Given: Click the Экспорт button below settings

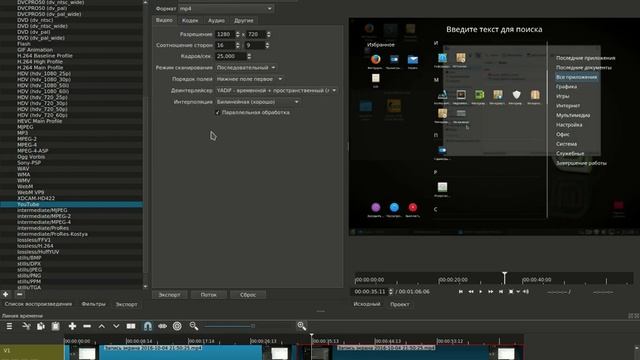Looking at the screenshot, I should 169,295.
